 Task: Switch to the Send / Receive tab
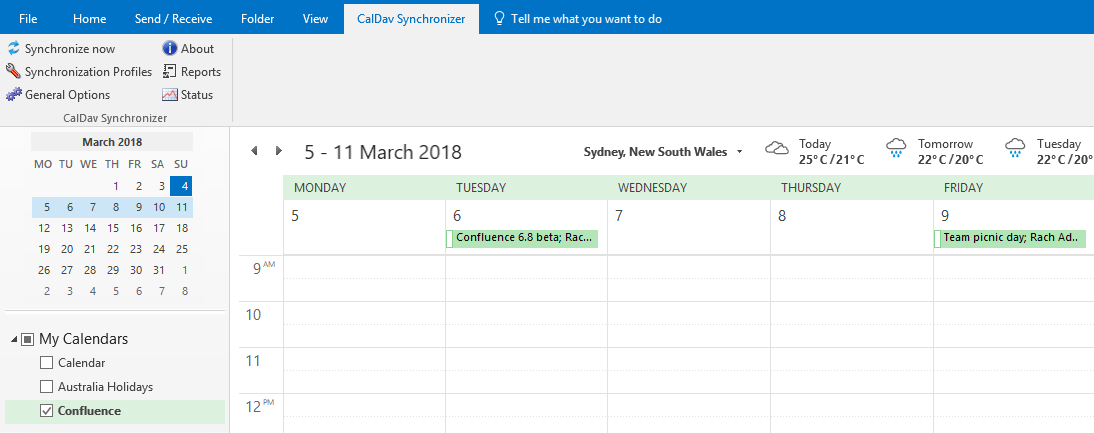(x=173, y=19)
